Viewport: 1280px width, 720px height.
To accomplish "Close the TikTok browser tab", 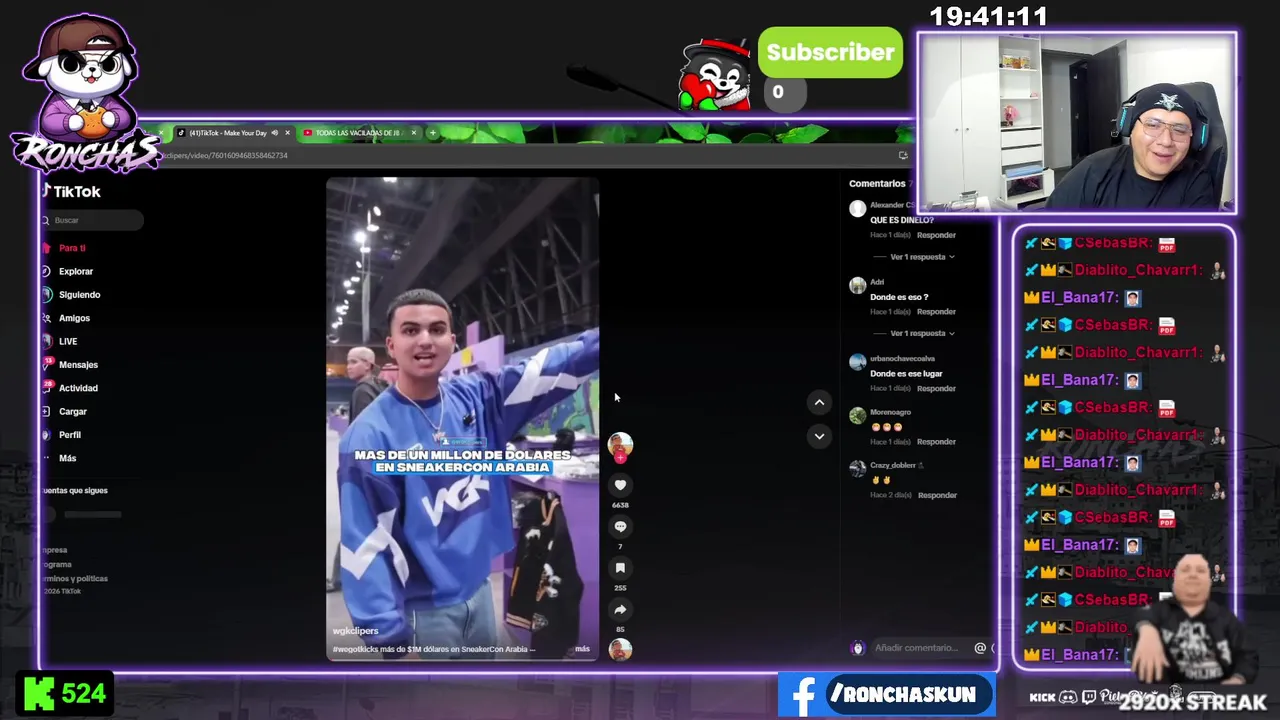I will (x=287, y=133).
